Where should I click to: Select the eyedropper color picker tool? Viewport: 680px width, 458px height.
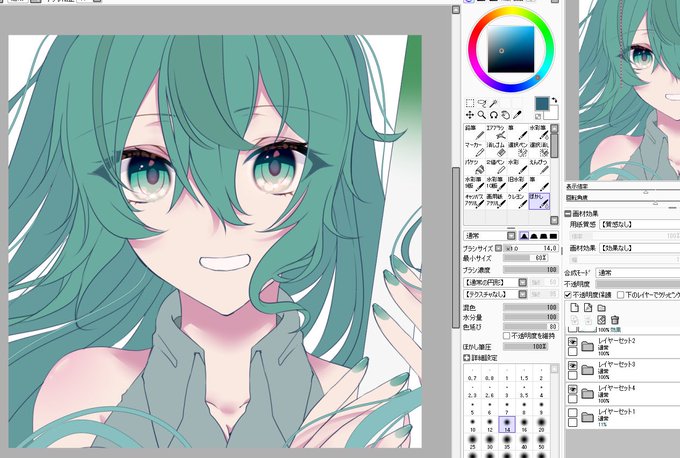tap(517, 115)
